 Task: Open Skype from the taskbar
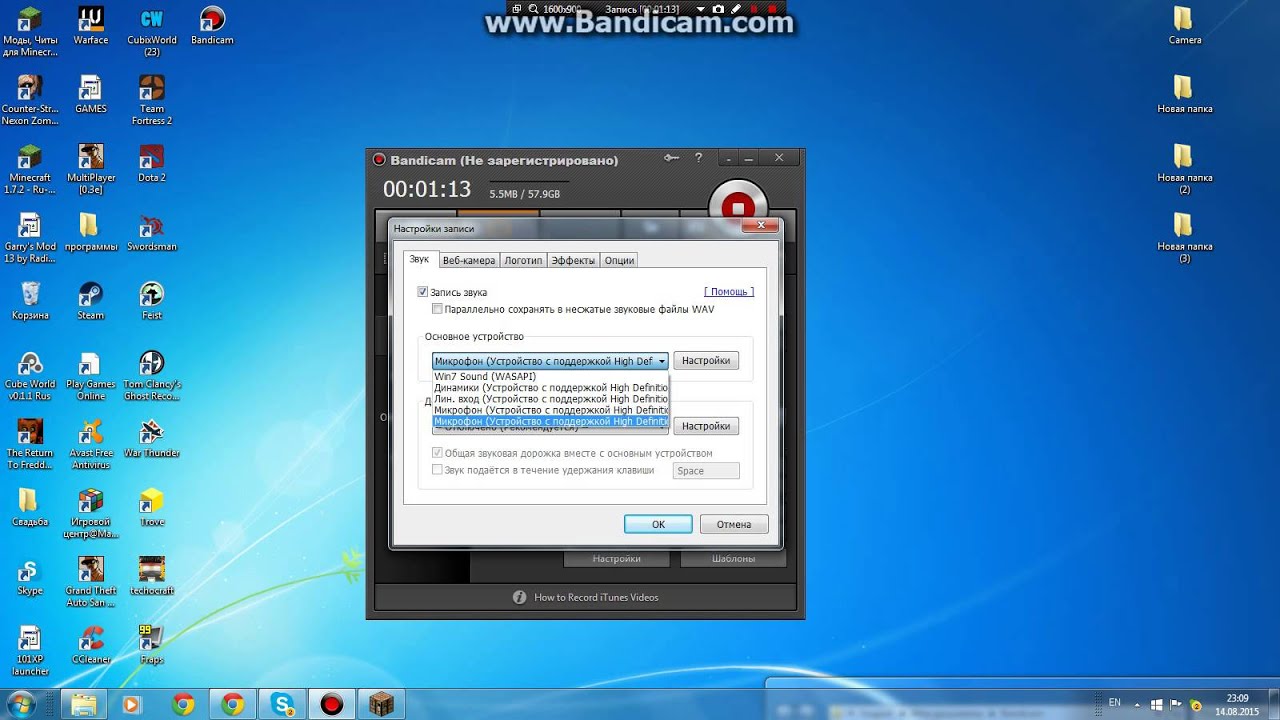coord(282,704)
